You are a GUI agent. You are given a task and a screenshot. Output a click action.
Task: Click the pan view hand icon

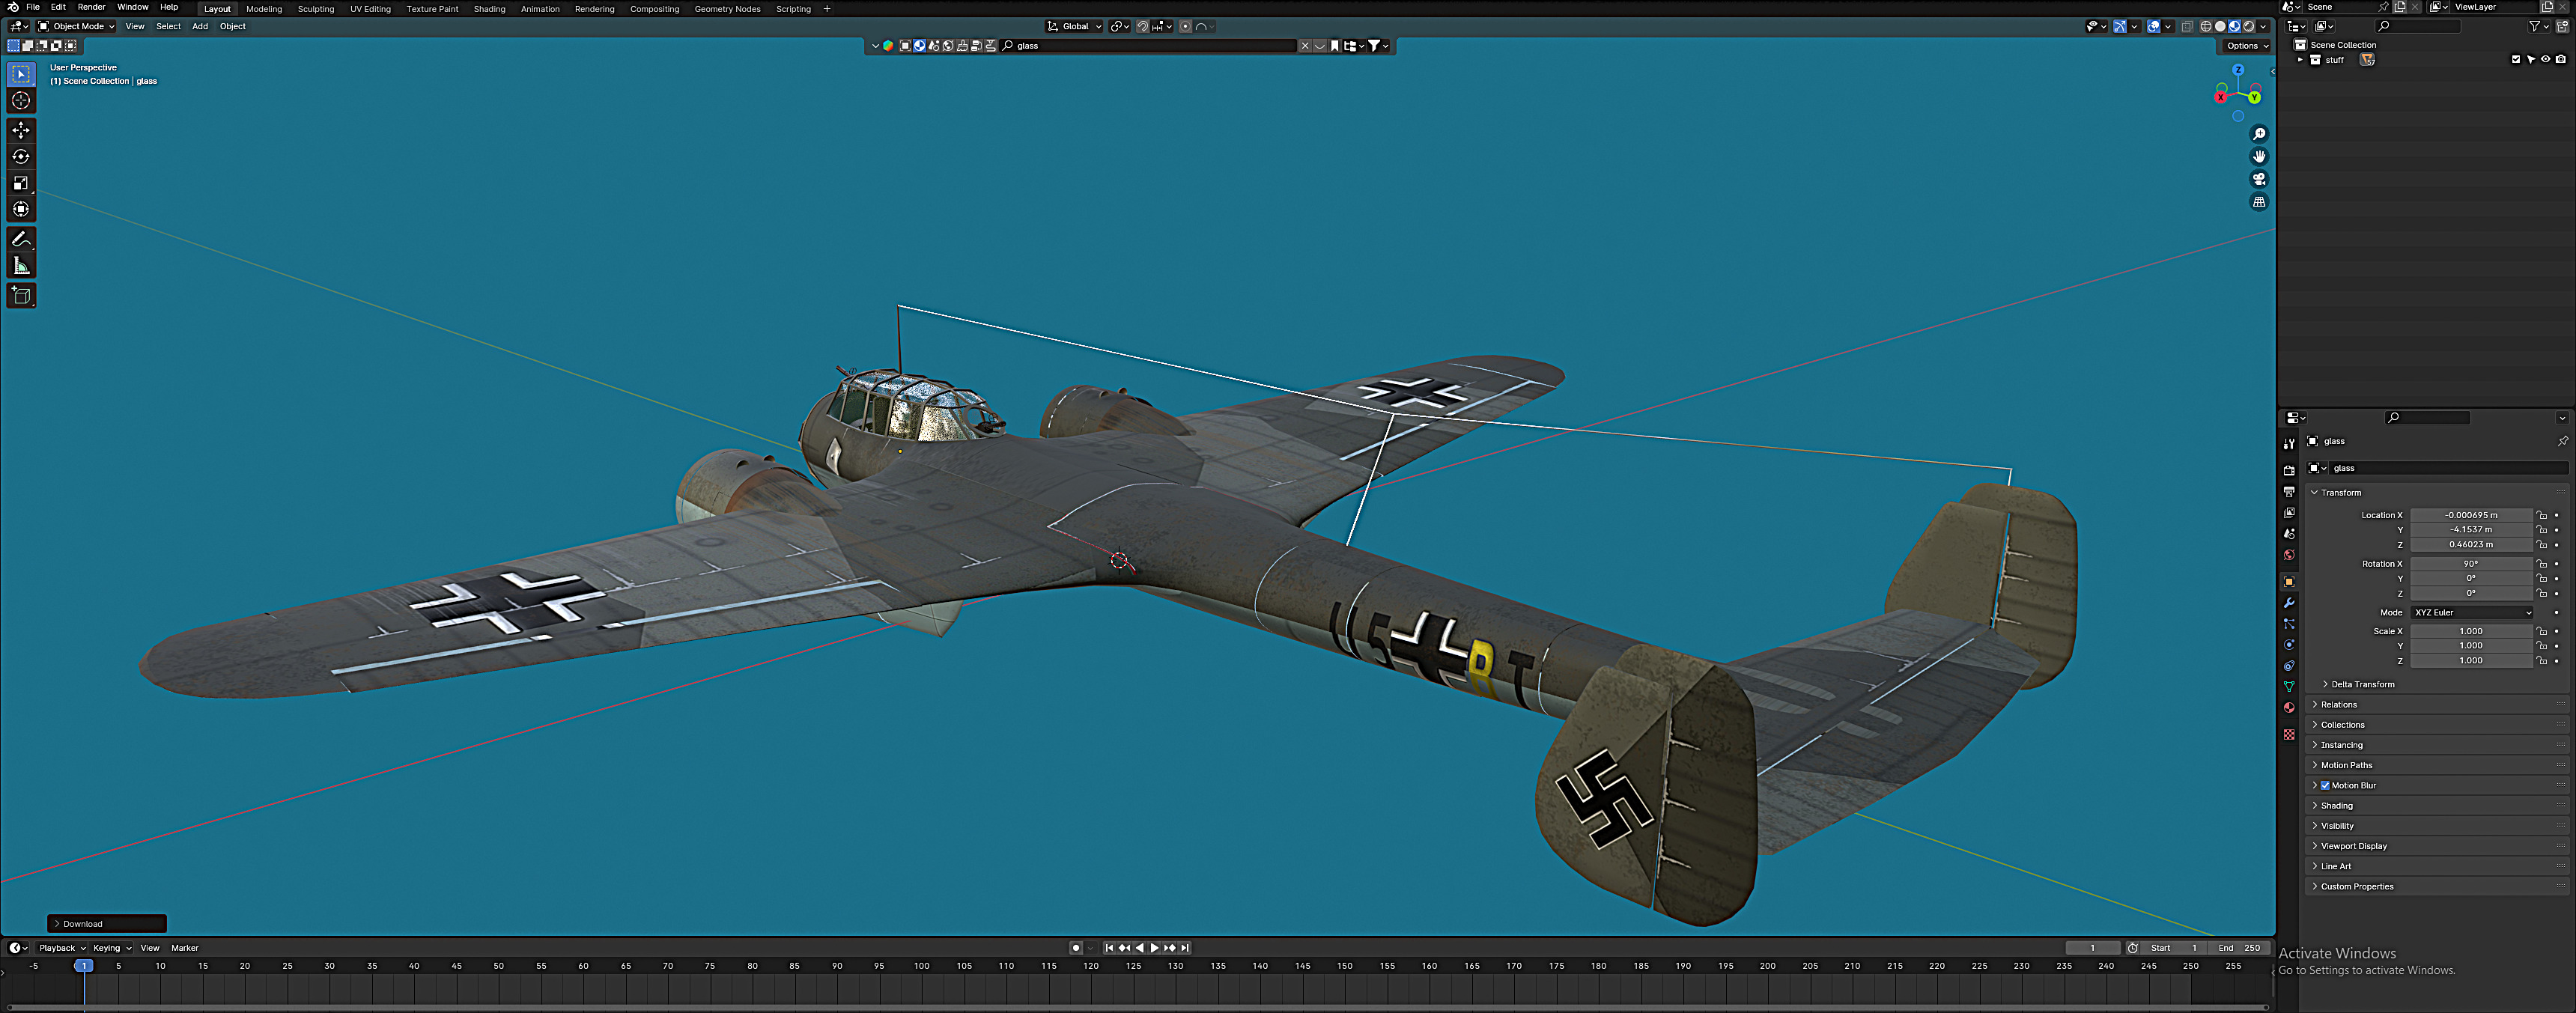[x=2259, y=157]
